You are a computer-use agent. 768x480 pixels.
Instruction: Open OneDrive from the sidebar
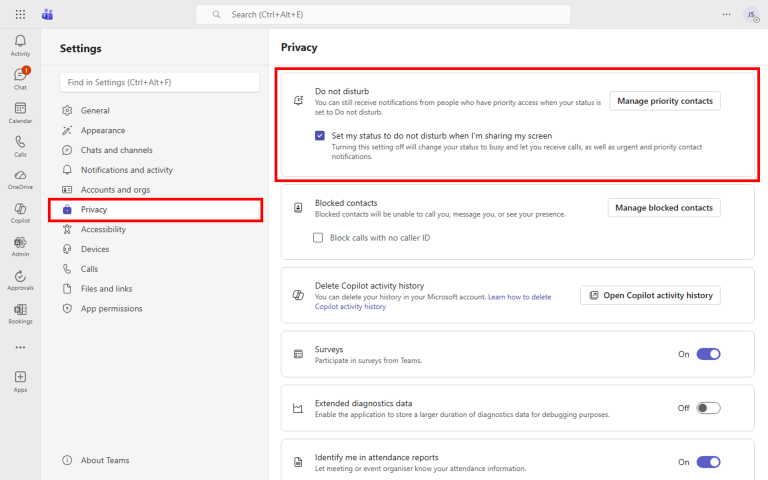tap(20, 179)
